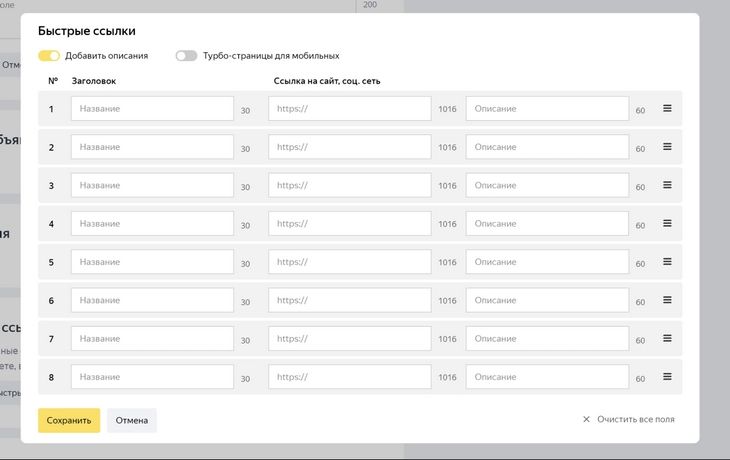Click the drag handle icon for row 6

[667, 299]
